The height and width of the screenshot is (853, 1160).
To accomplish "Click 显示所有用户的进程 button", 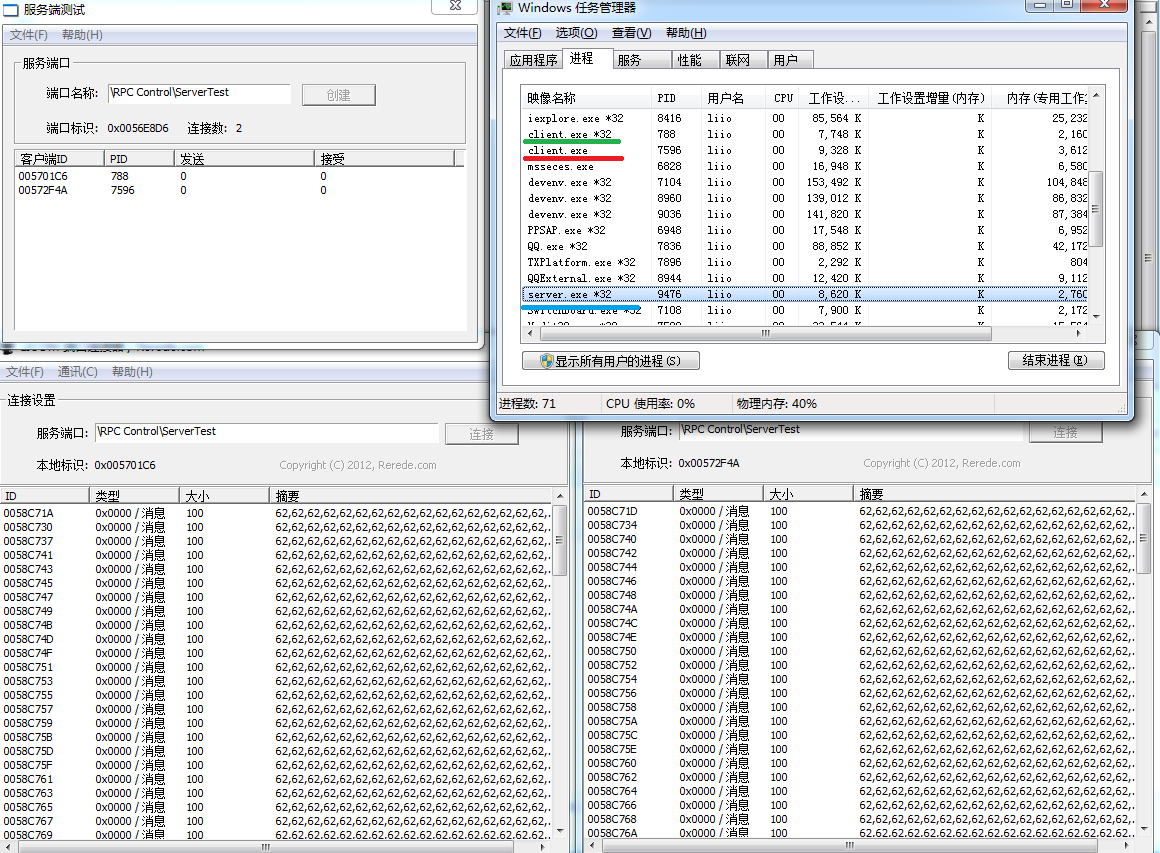I will [x=610, y=361].
